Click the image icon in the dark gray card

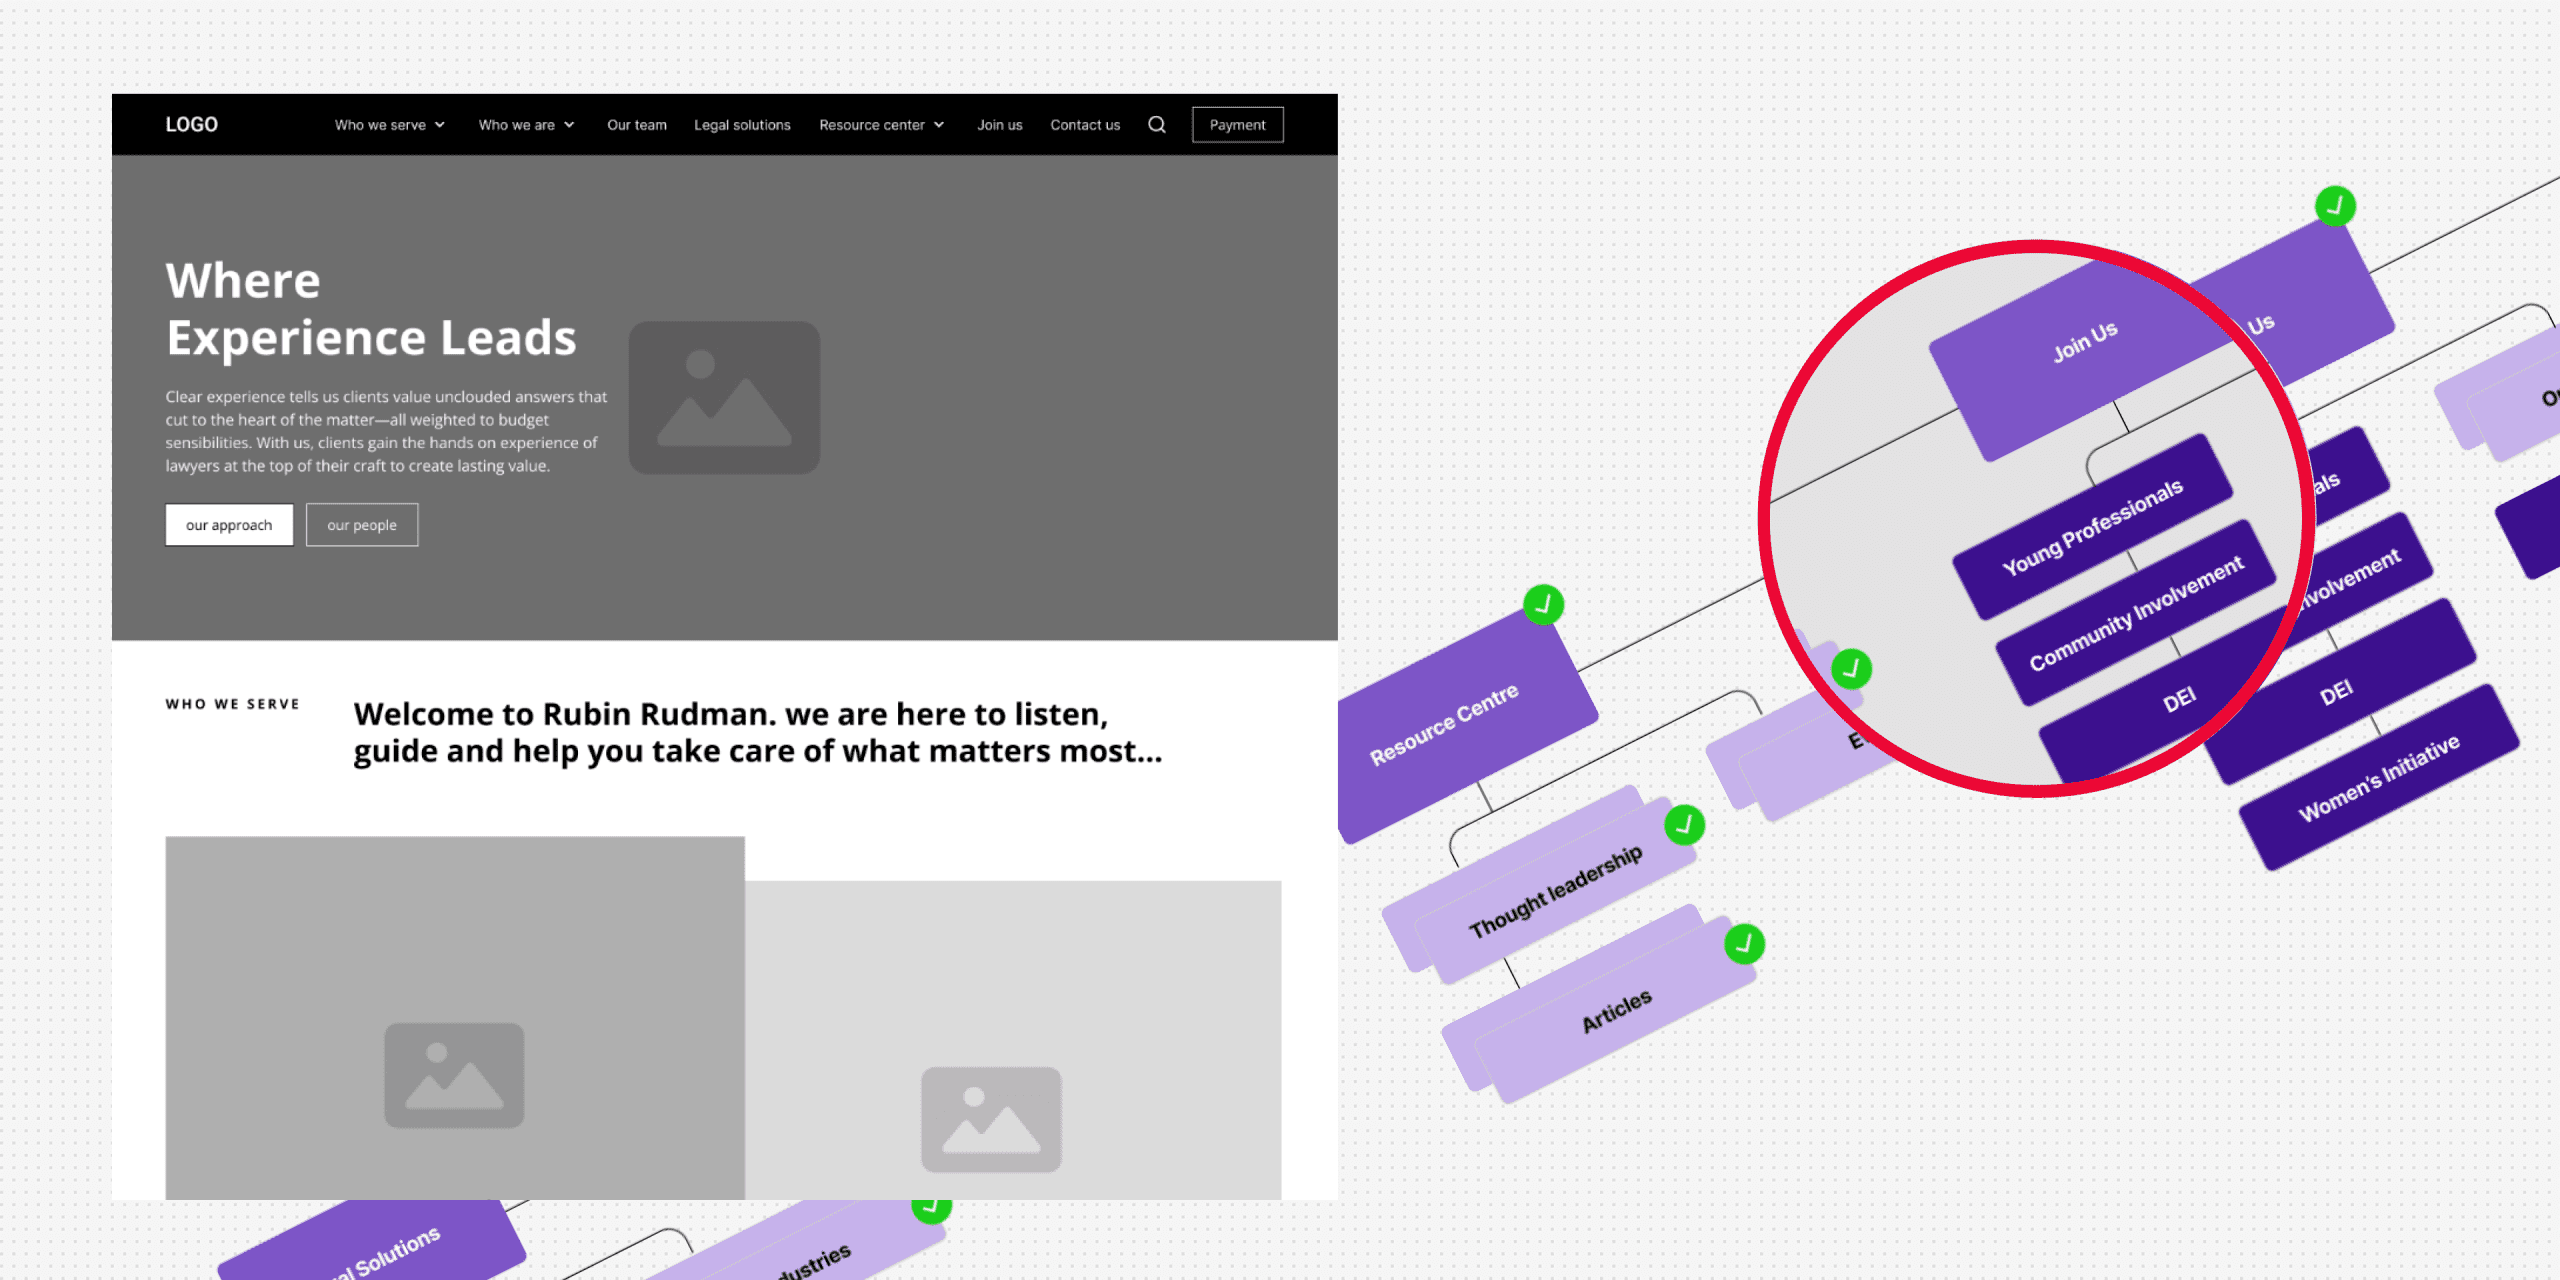point(454,1075)
